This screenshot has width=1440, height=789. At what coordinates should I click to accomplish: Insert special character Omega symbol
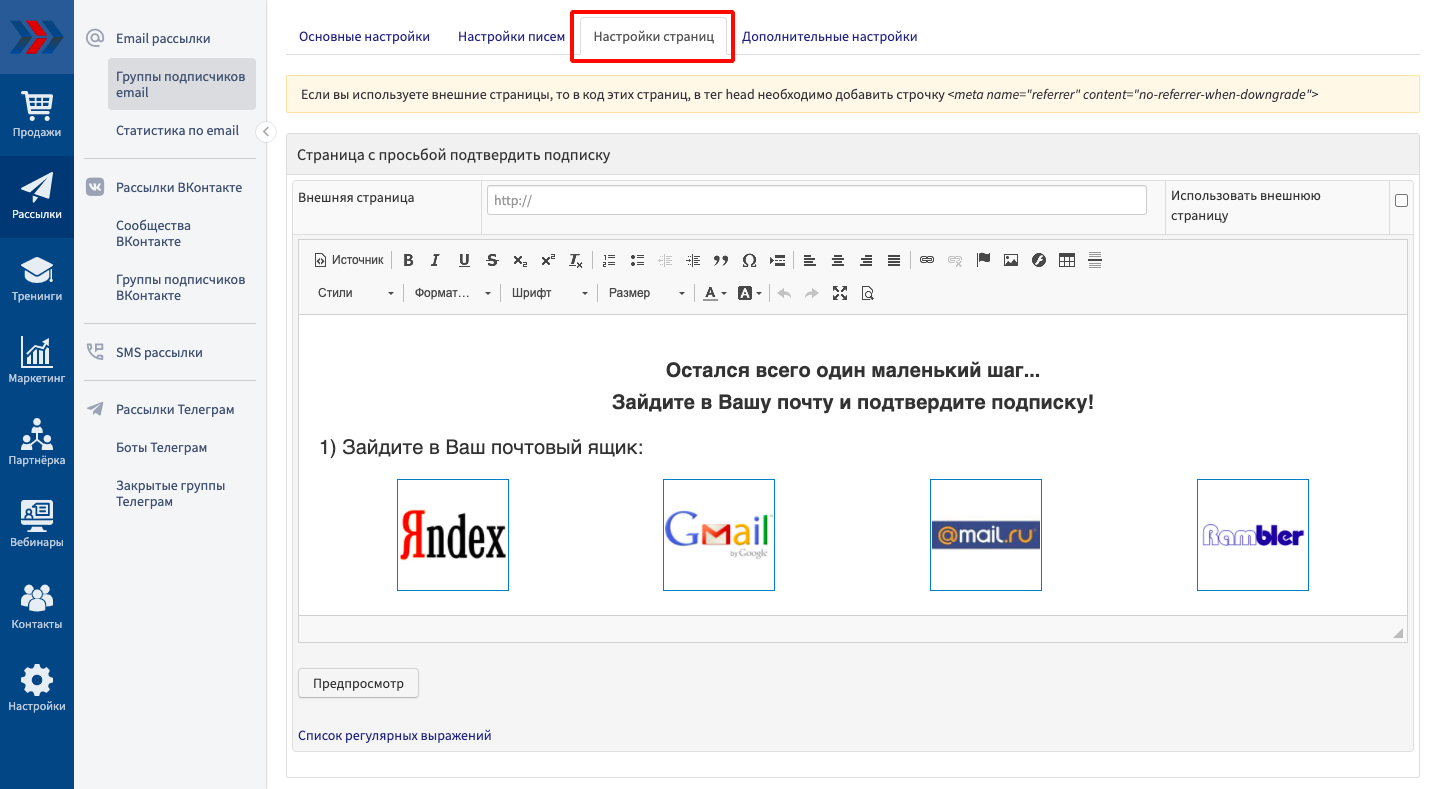coord(749,260)
